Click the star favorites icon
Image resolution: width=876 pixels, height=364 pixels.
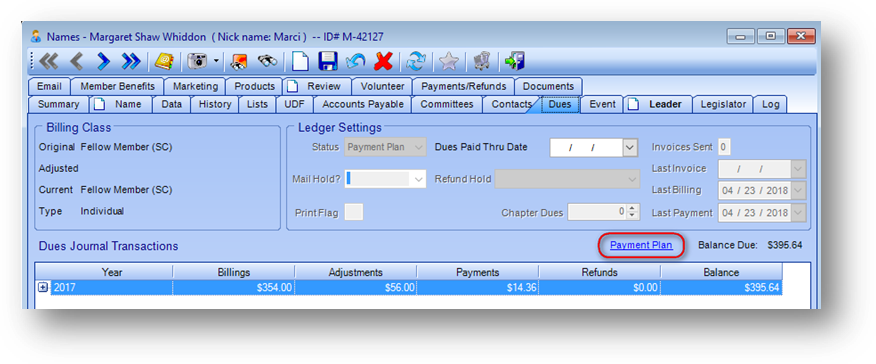click(449, 61)
